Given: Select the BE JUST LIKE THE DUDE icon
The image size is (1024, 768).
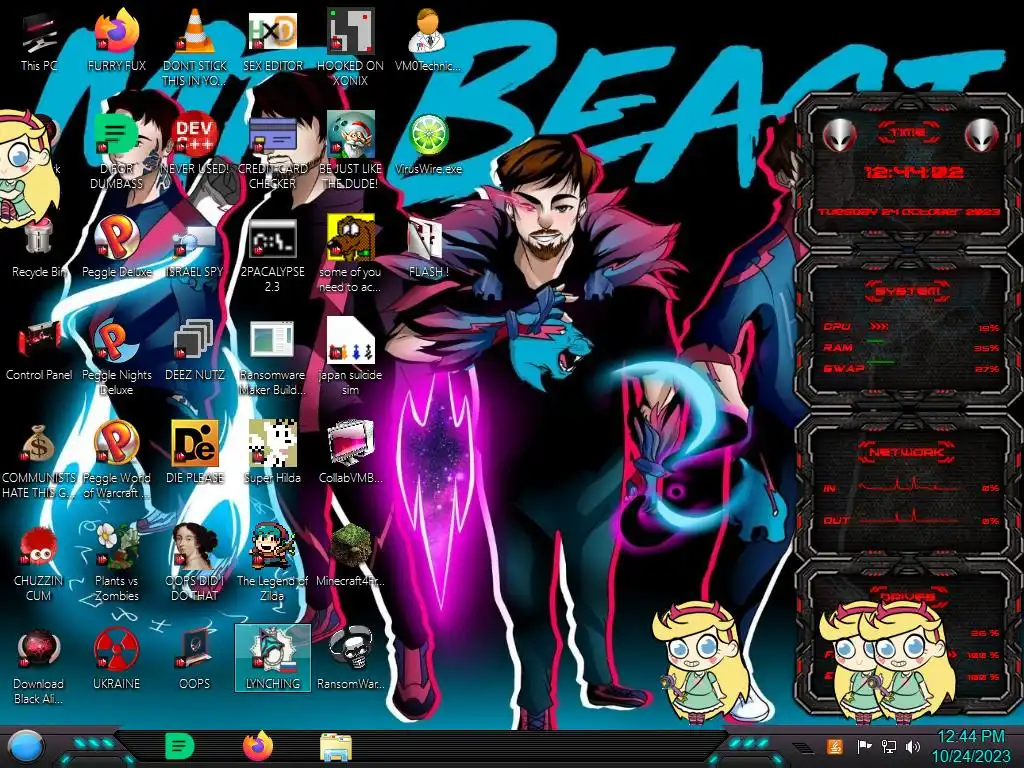Looking at the screenshot, I should tap(351, 134).
